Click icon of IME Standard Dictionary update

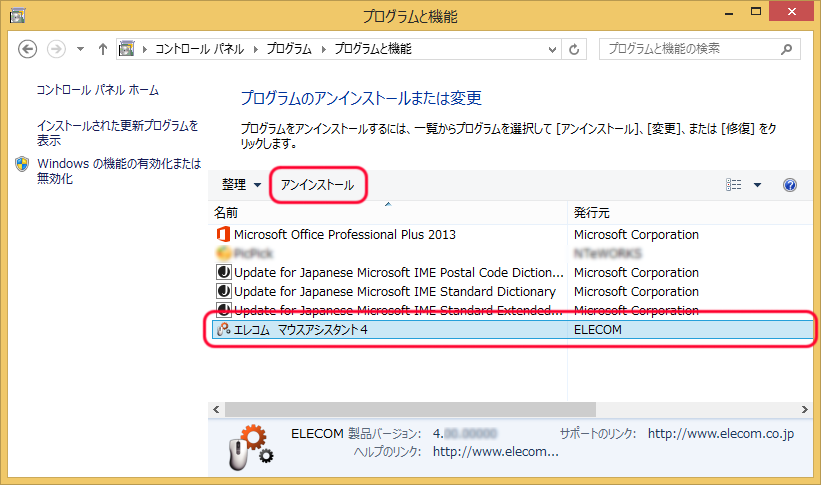point(224,291)
